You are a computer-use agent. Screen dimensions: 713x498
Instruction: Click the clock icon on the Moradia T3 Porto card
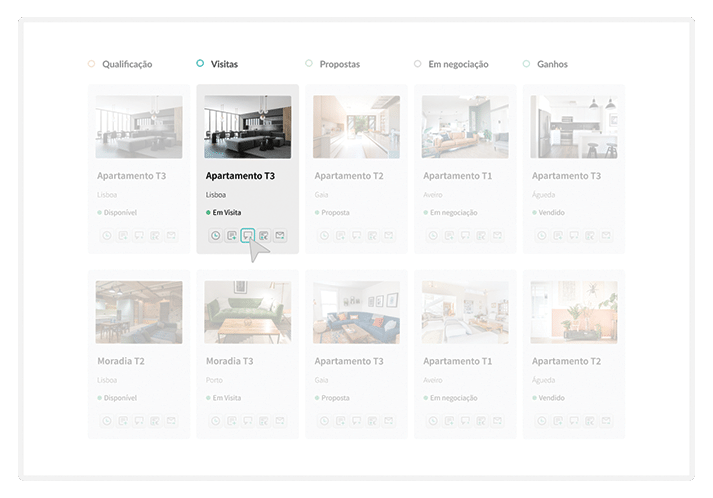[x=215, y=420]
